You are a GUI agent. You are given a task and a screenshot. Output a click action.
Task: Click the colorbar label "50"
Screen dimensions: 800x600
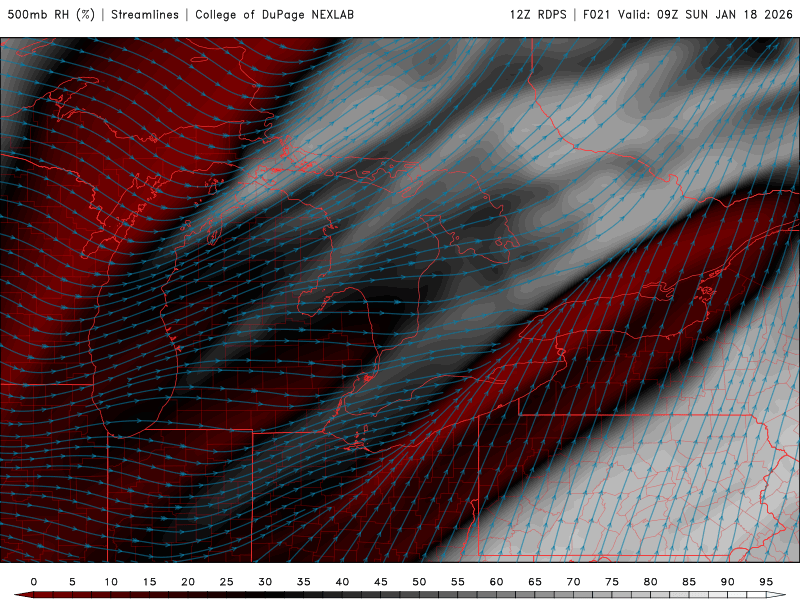(x=419, y=582)
